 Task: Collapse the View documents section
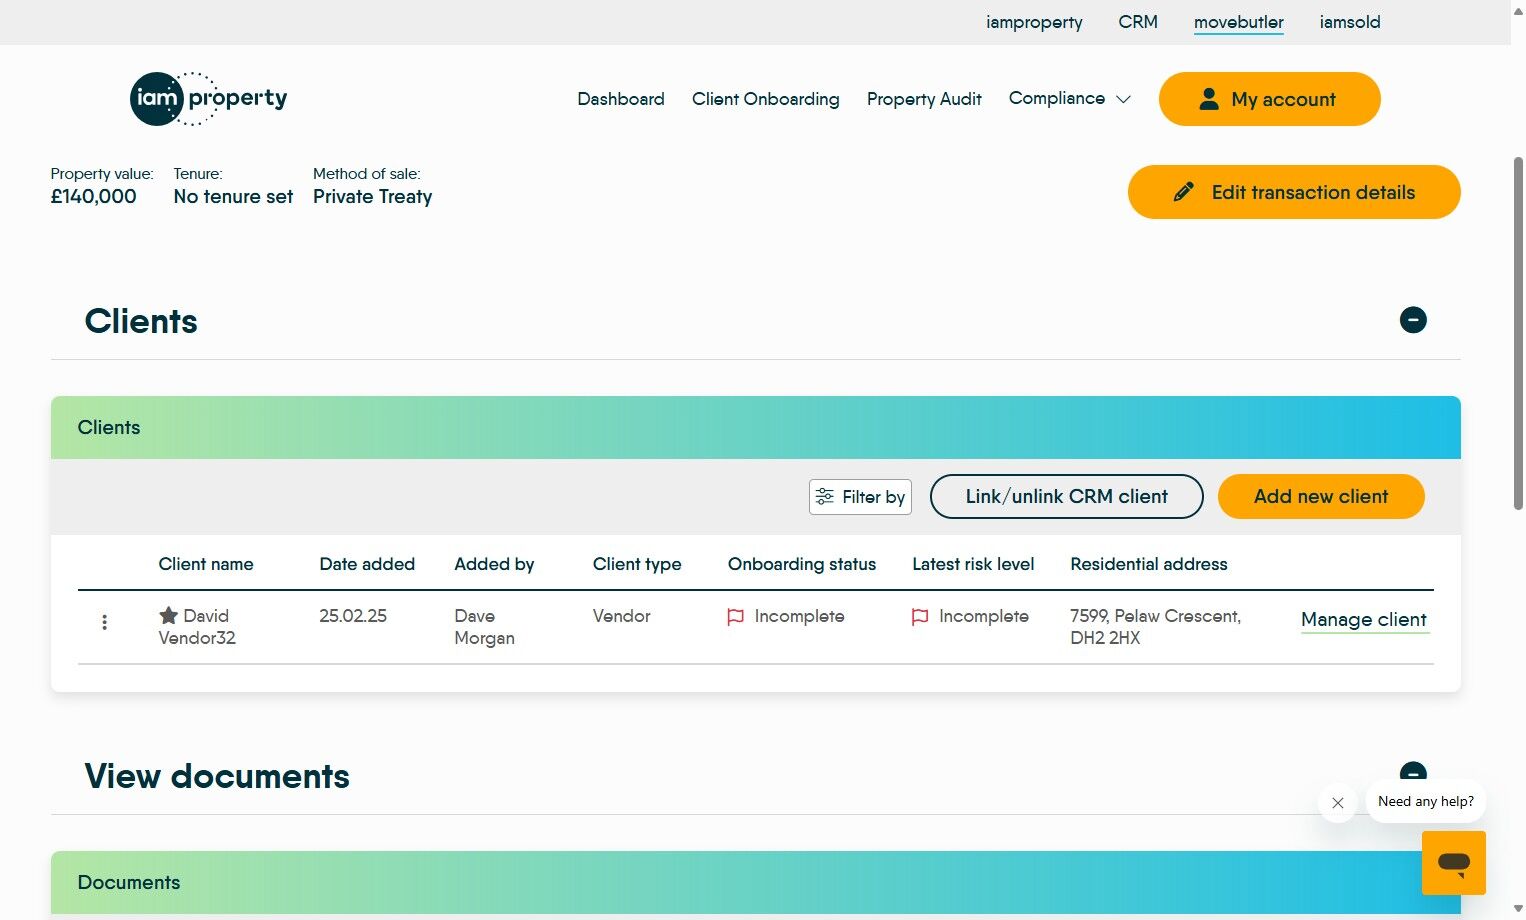click(x=1413, y=772)
